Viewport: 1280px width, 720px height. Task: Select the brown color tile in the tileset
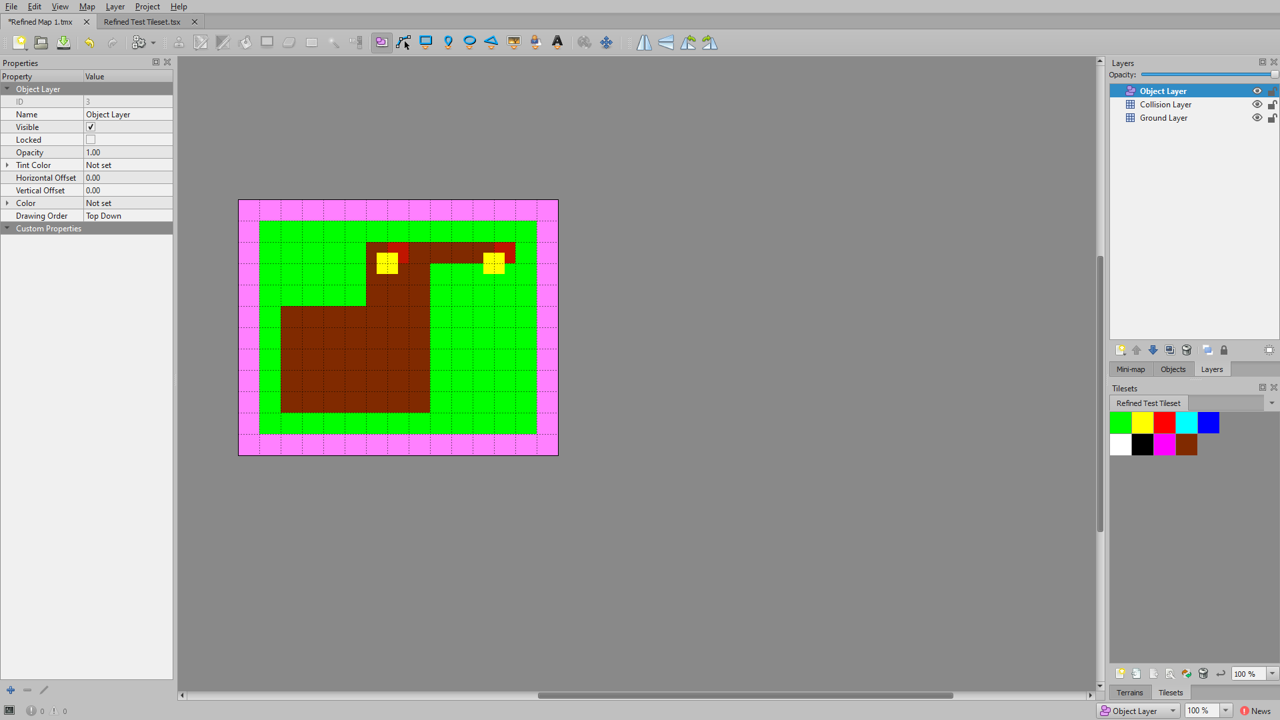click(x=1186, y=444)
